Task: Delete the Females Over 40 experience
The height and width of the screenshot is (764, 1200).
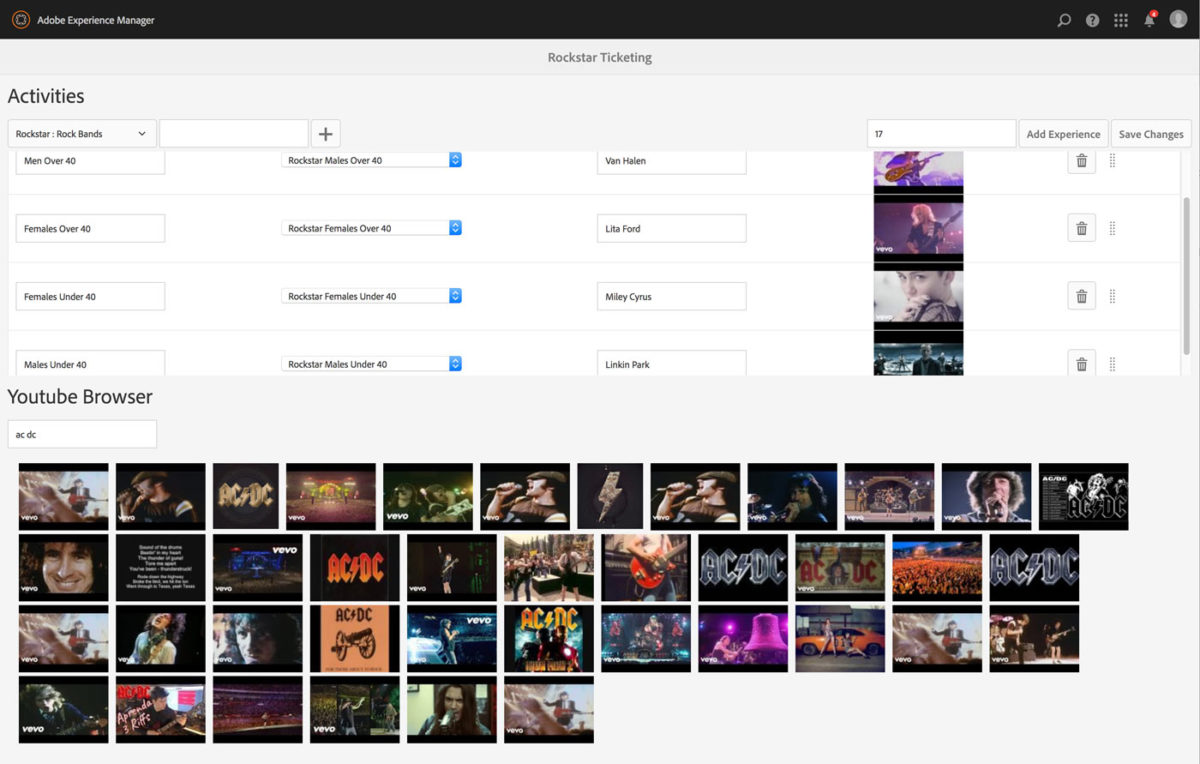Action: (1081, 228)
